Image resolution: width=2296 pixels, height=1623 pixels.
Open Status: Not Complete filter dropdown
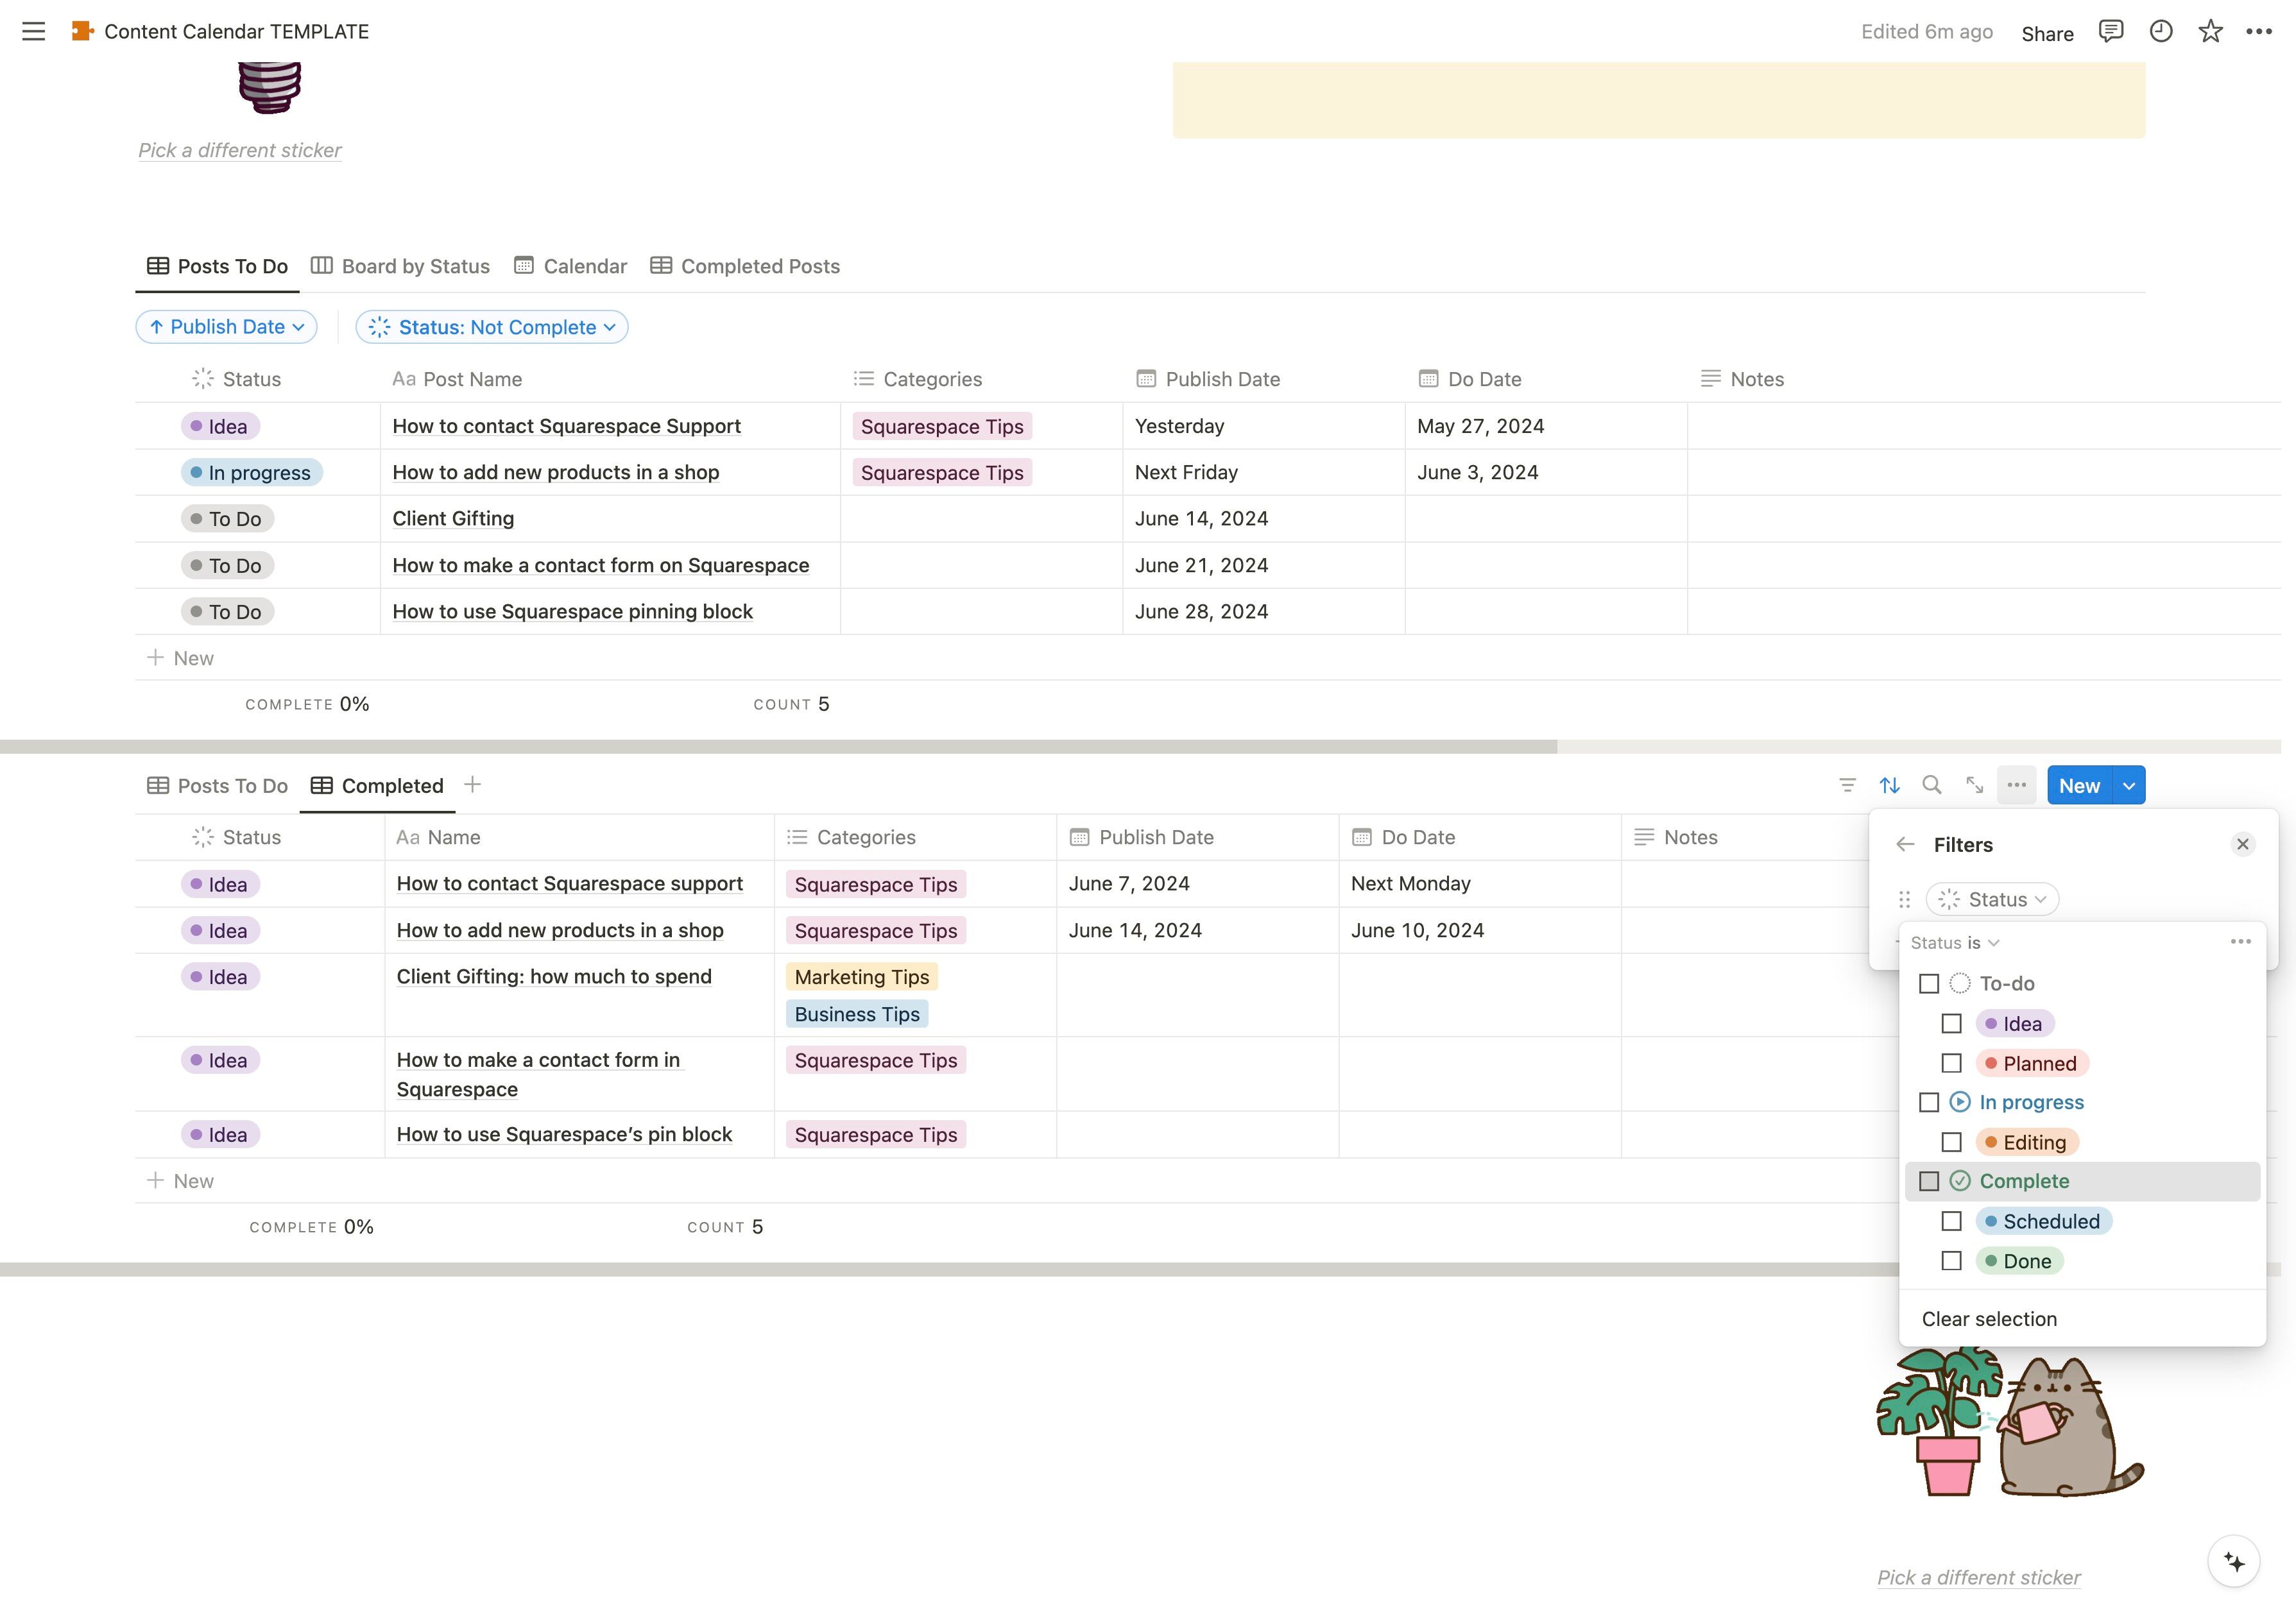[x=492, y=327]
